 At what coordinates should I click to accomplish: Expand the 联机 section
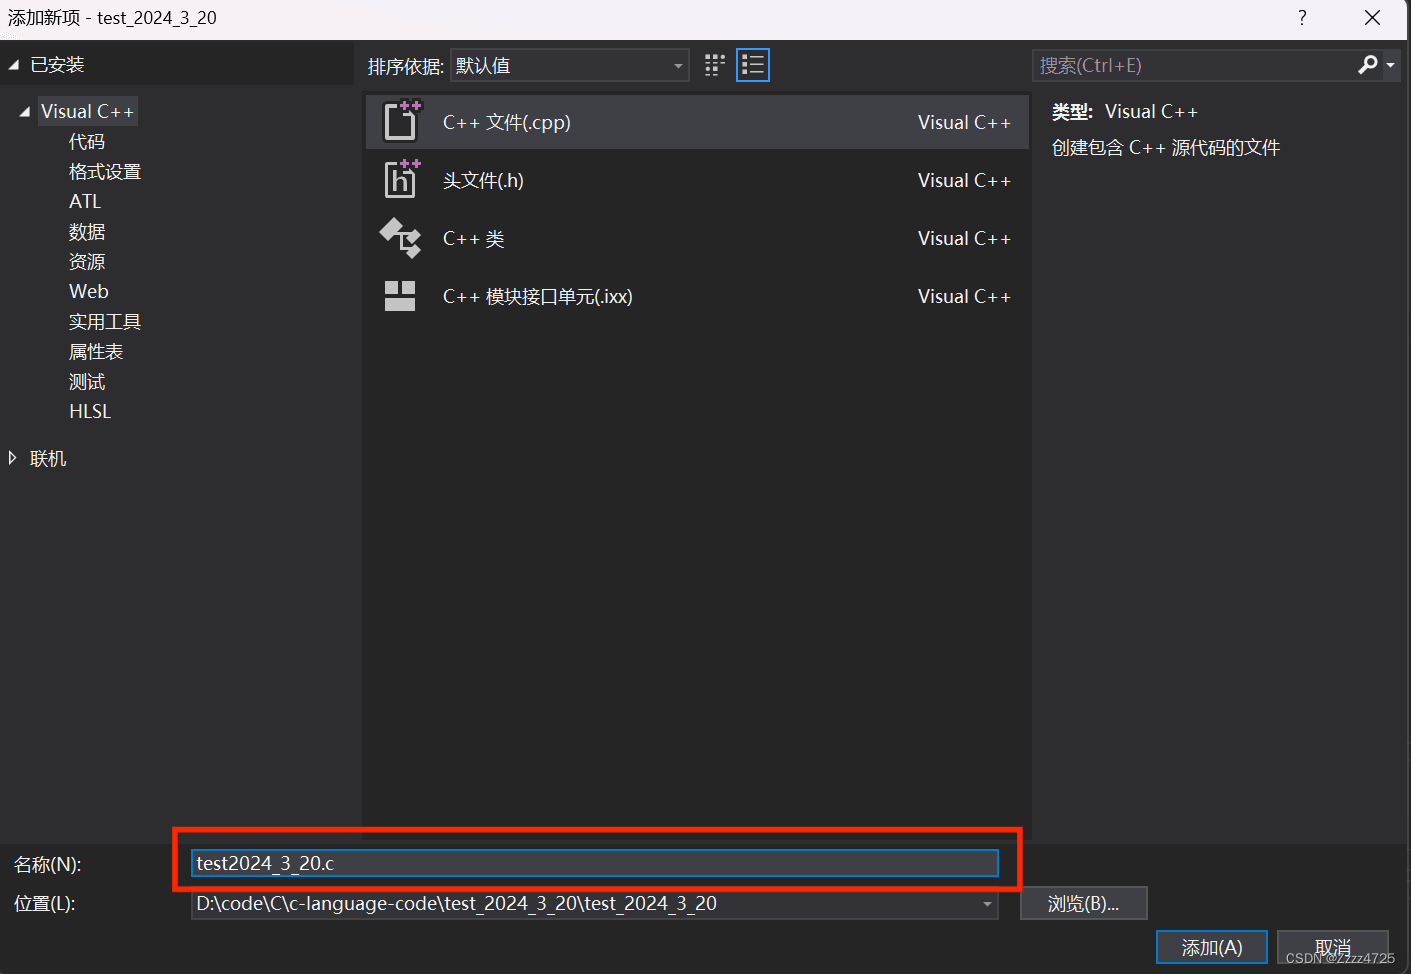point(12,458)
